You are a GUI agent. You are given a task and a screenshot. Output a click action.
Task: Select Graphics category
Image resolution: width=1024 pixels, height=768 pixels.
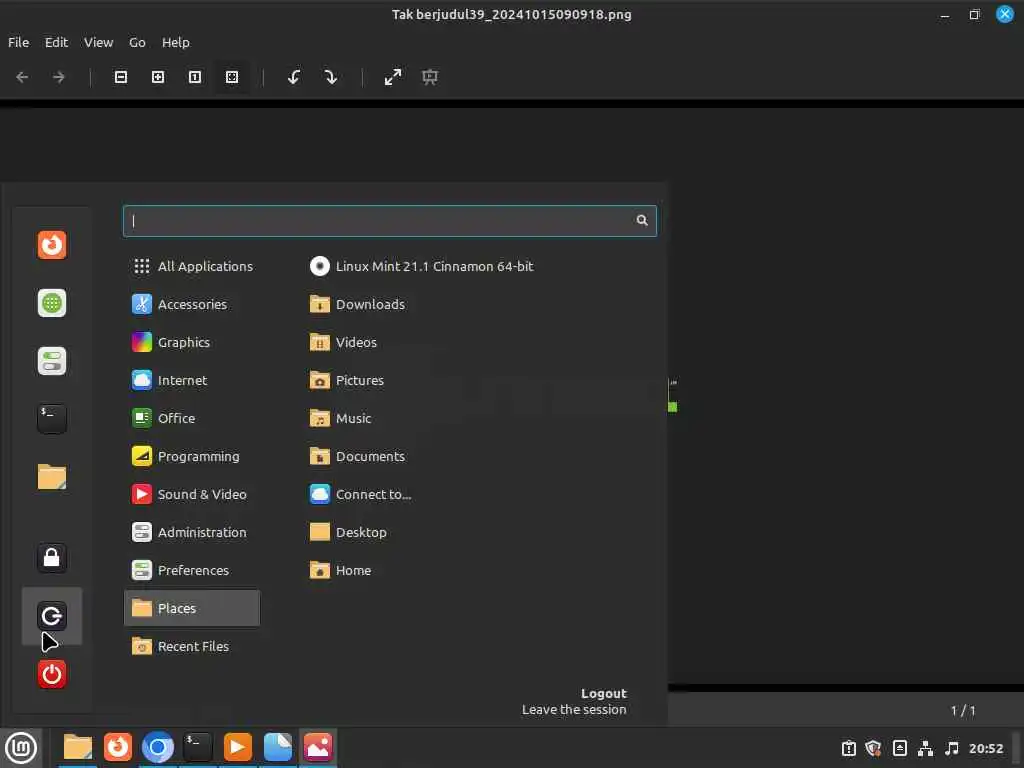coord(192,342)
